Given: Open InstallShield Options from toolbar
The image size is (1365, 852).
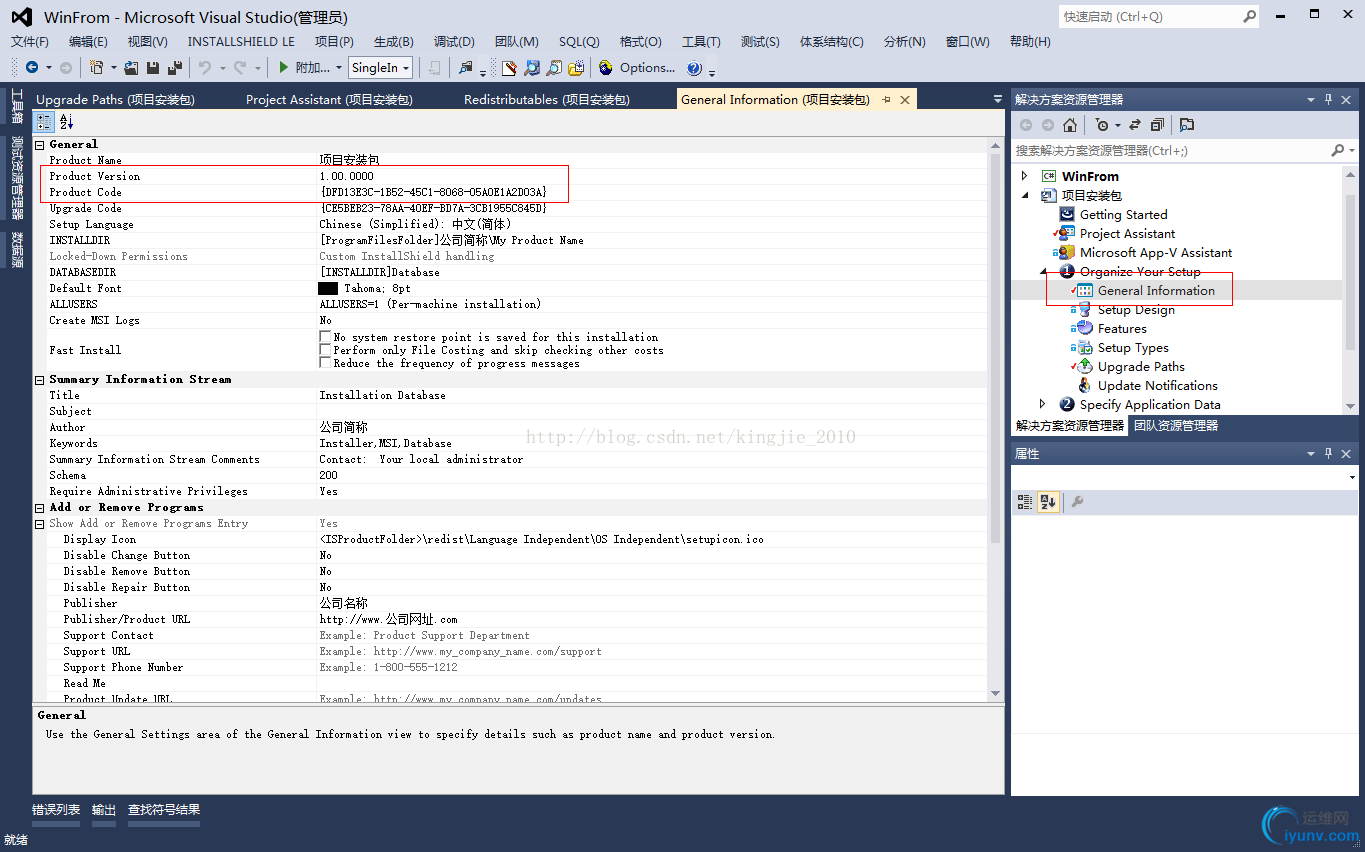Looking at the screenshot, I should pos(637,68).
